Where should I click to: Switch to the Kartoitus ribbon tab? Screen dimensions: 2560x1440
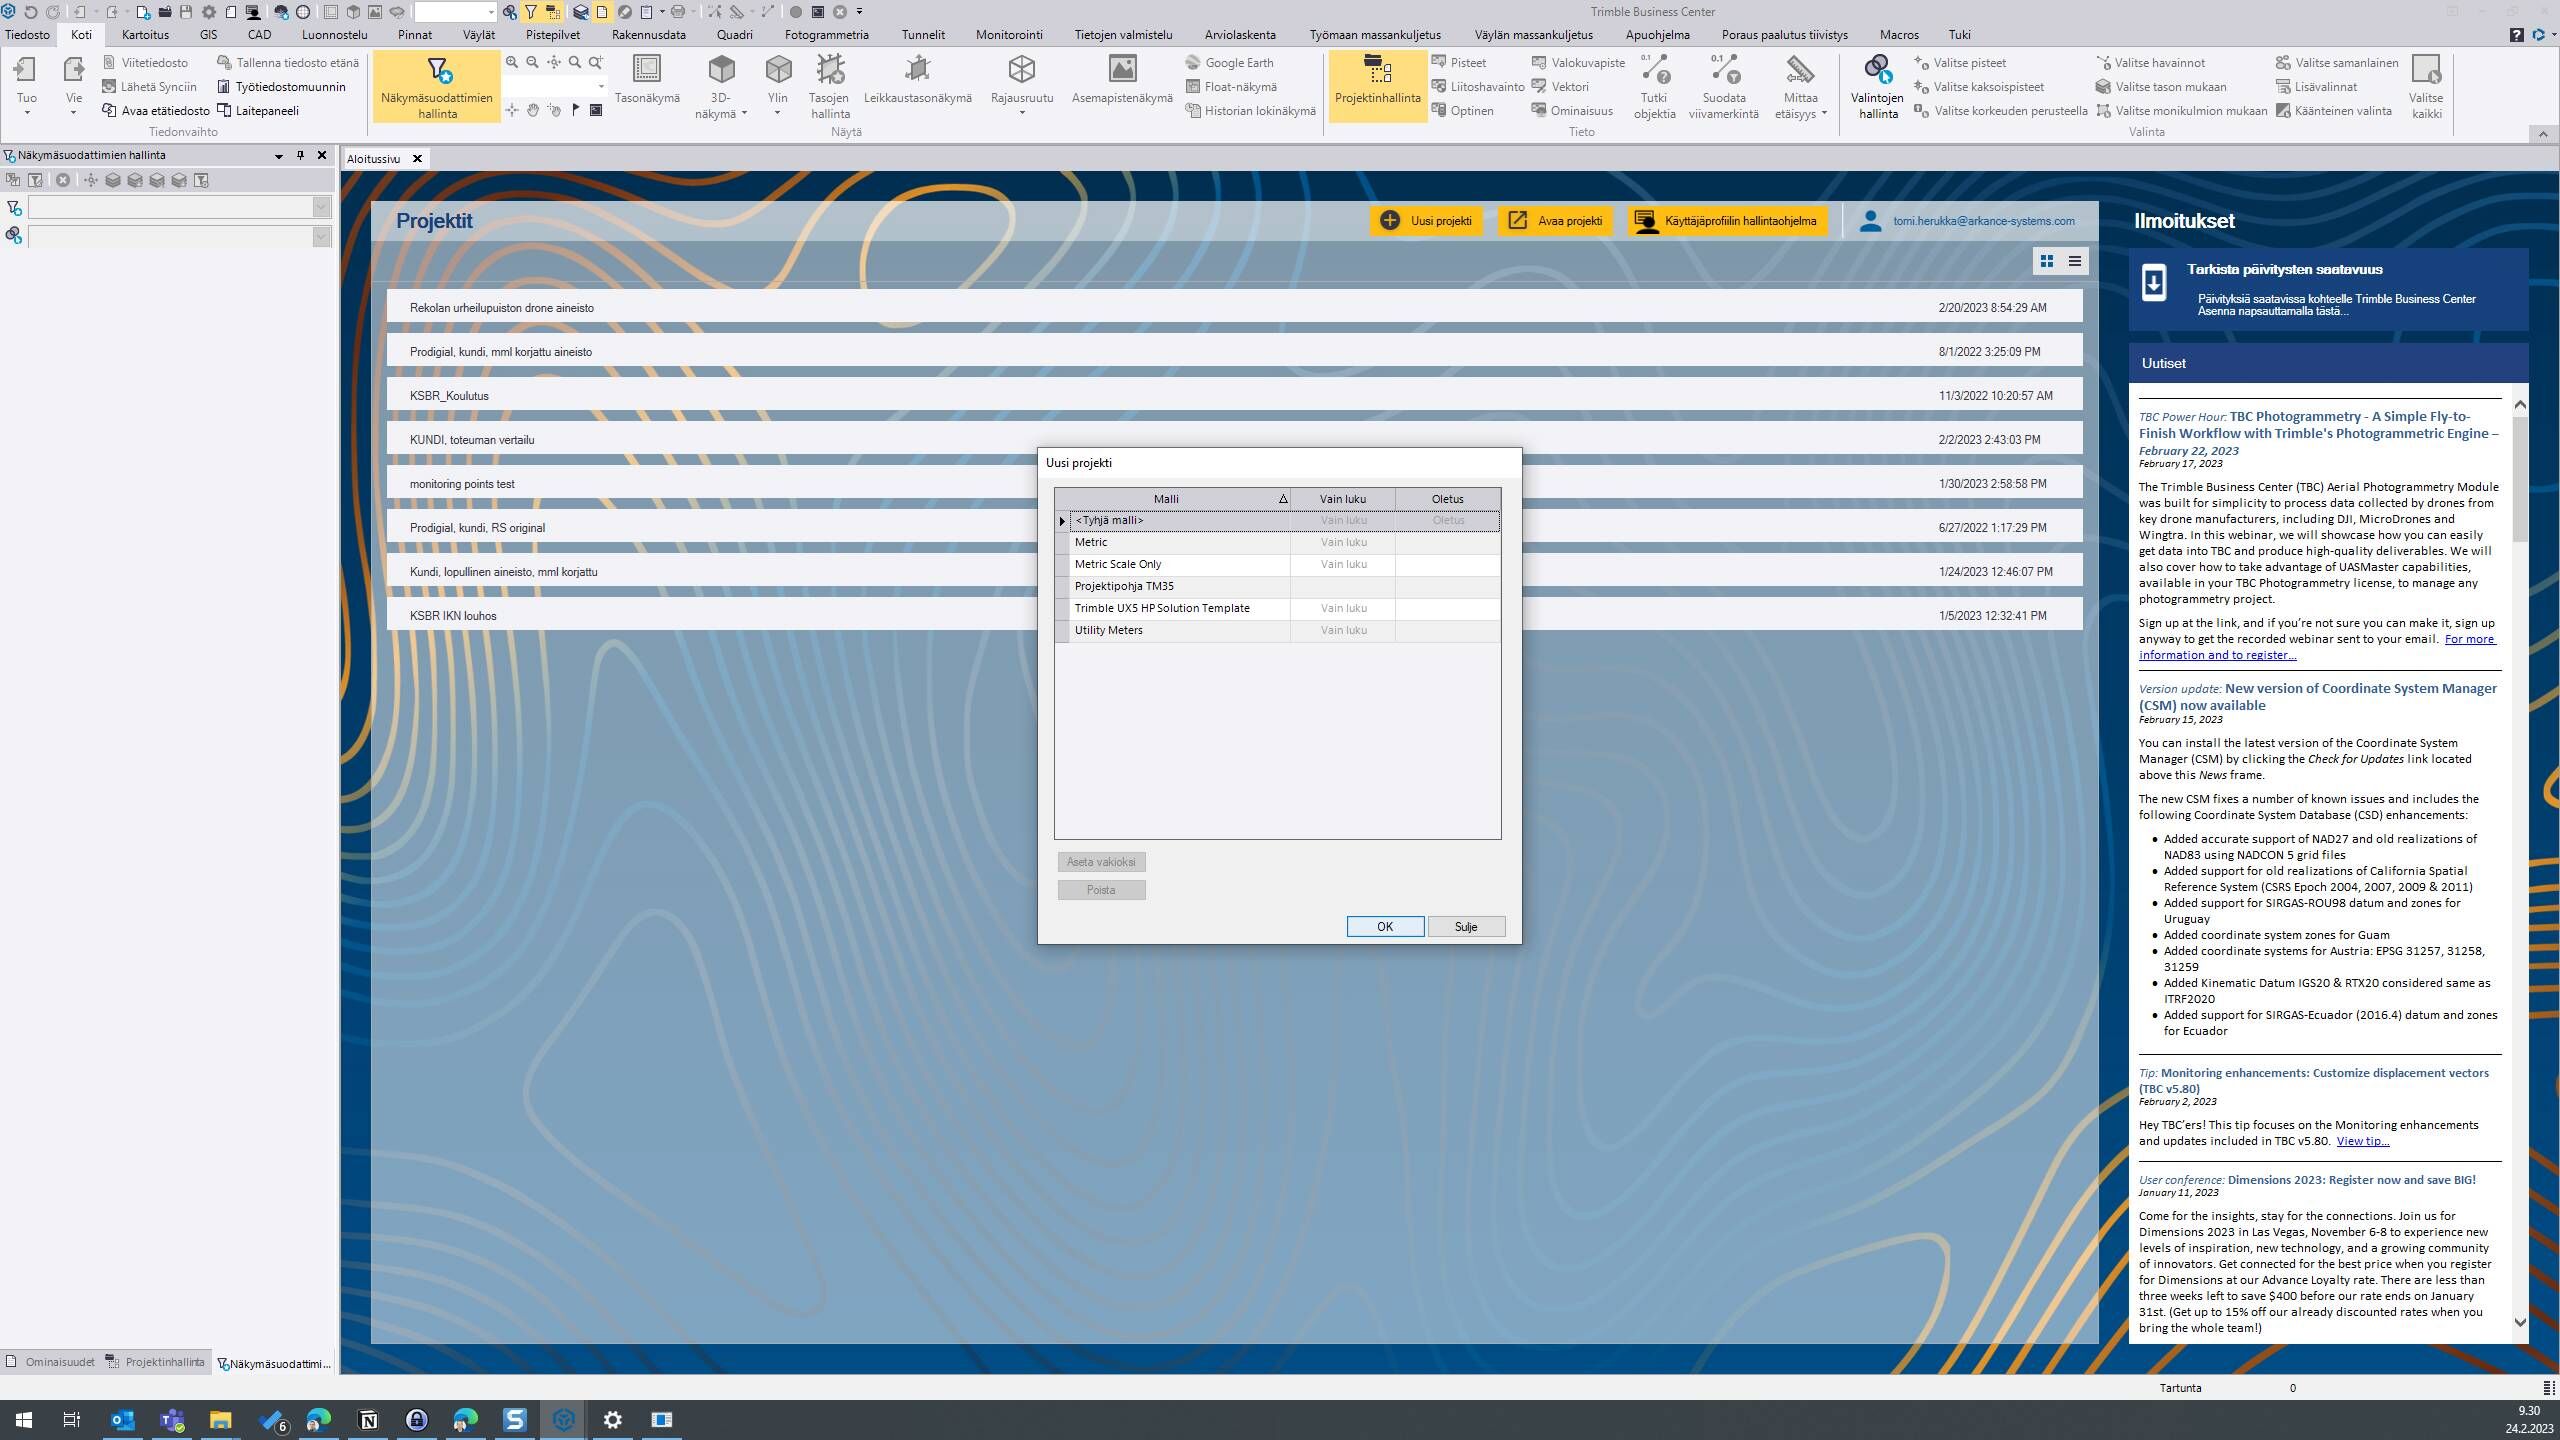(x=145, y=34)
